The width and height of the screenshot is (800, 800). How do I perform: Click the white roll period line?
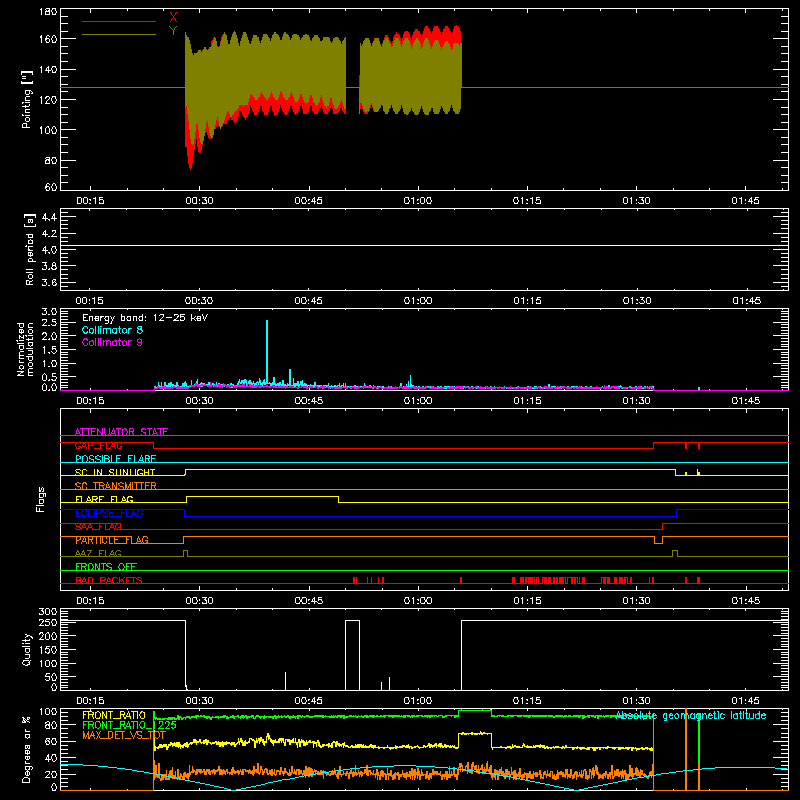coord(424,245)
